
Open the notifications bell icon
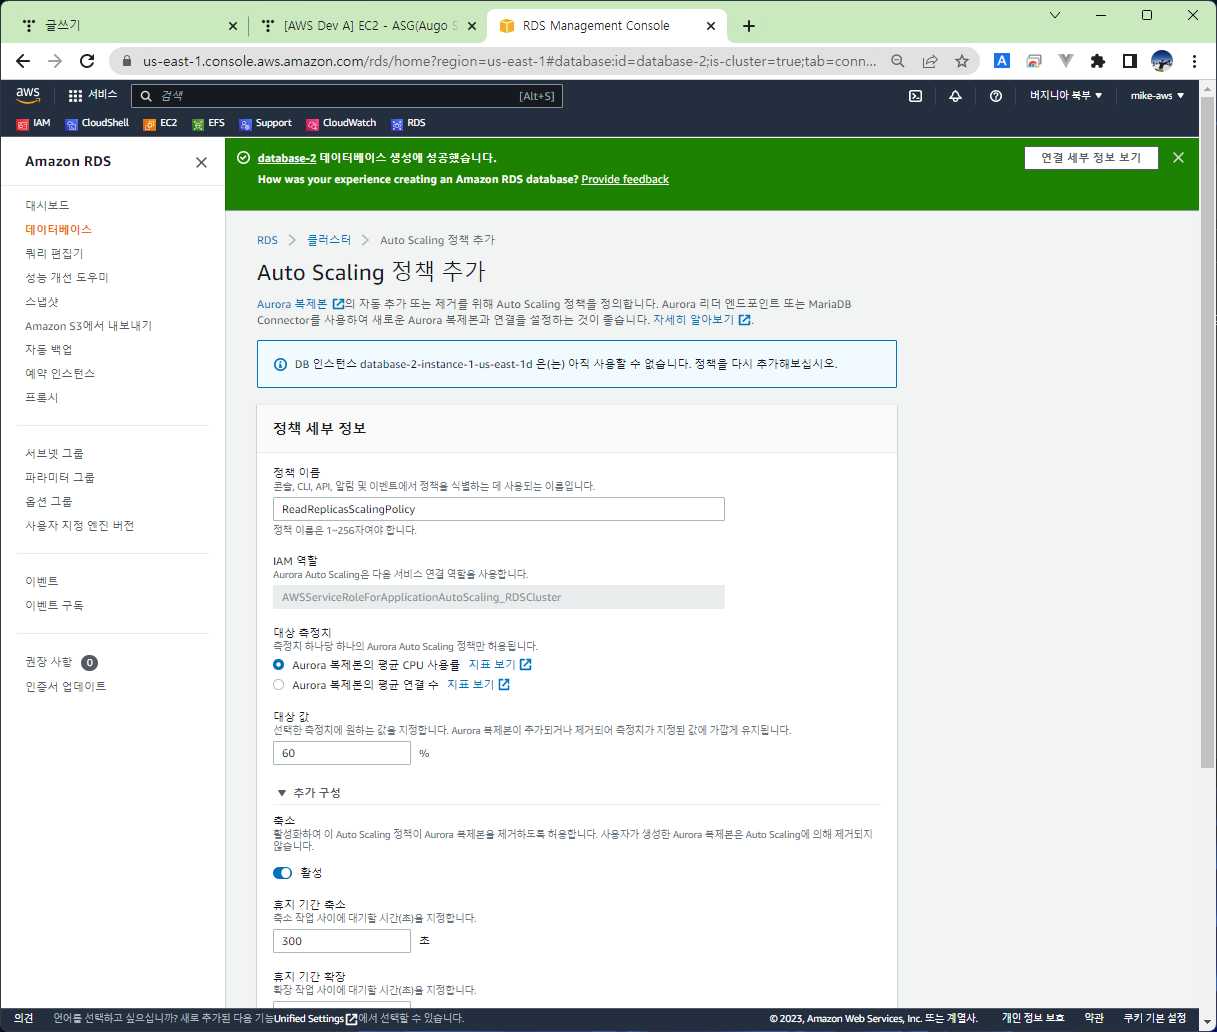click(x=955, y=96)
